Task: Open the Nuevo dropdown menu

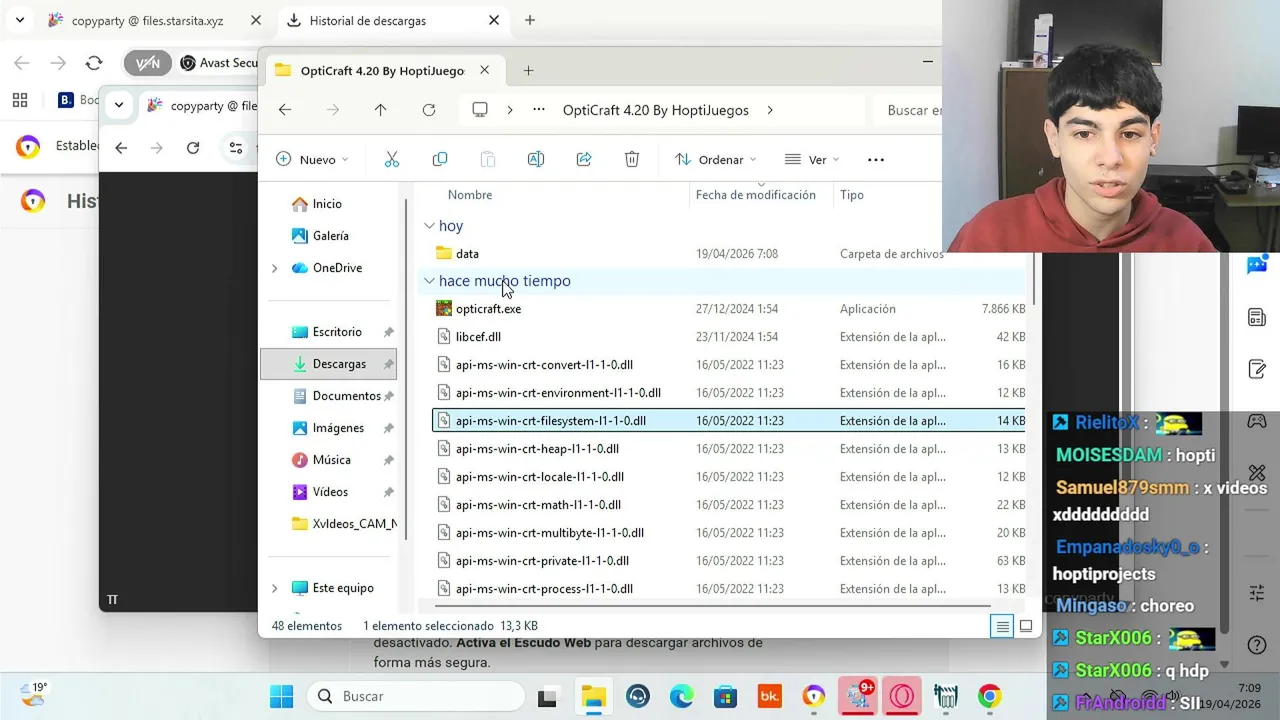Action: tap(312, 160)
